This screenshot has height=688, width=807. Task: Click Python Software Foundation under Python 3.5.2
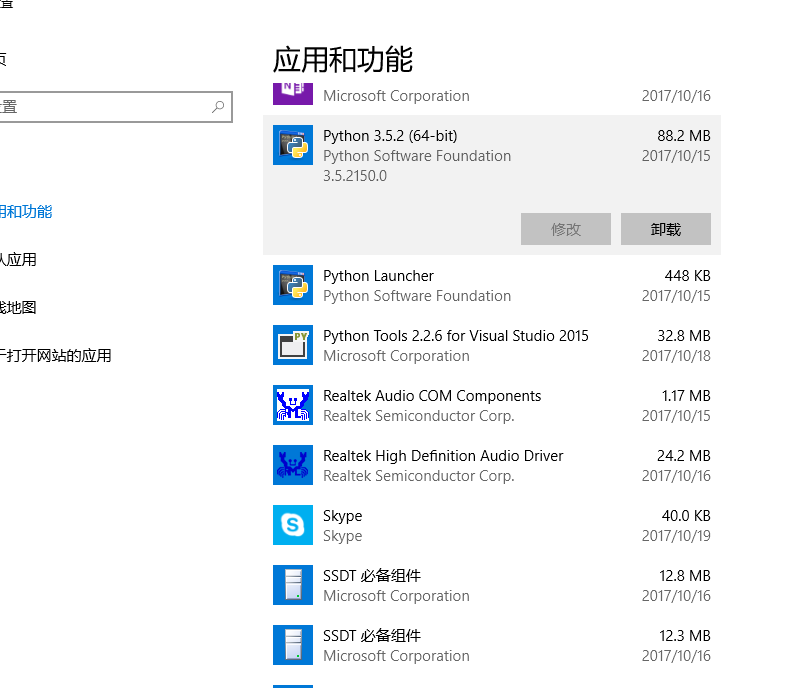(417, 156)
